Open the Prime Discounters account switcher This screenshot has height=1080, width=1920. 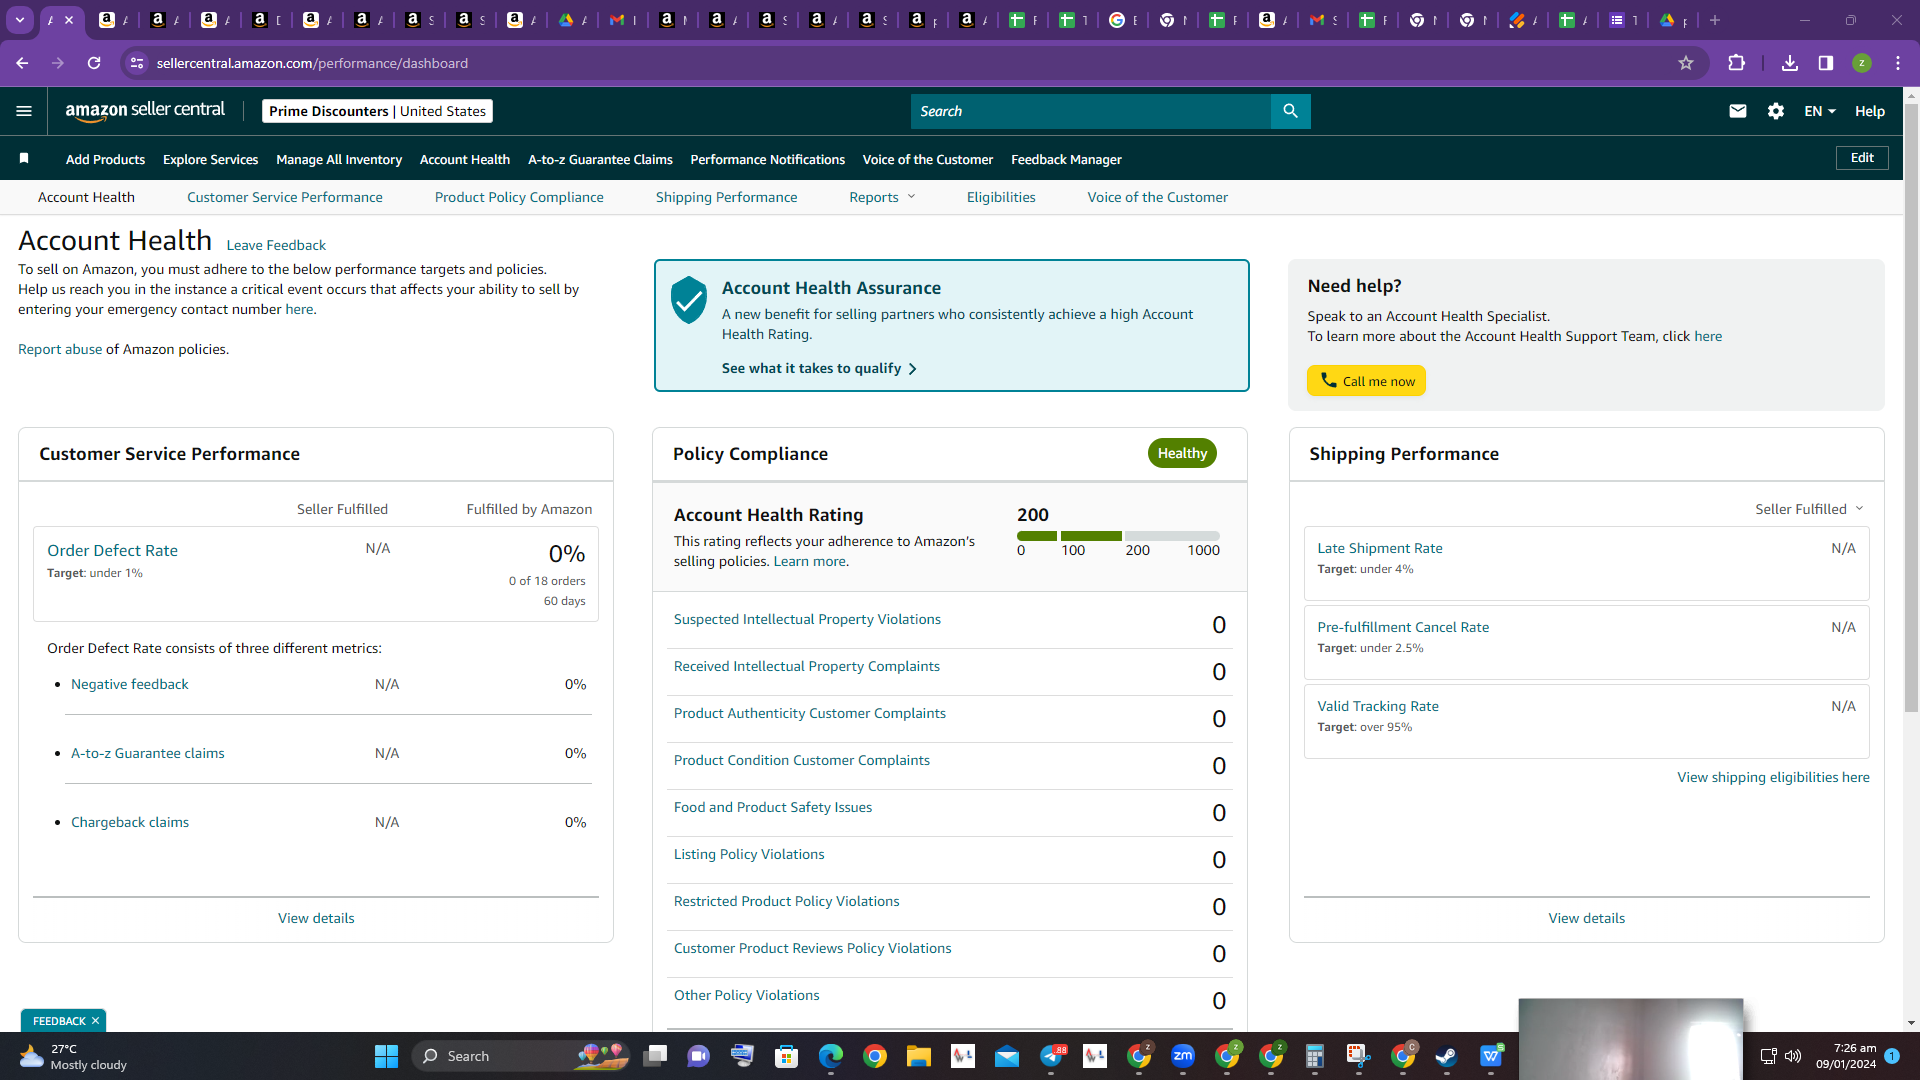coord(377,111)
